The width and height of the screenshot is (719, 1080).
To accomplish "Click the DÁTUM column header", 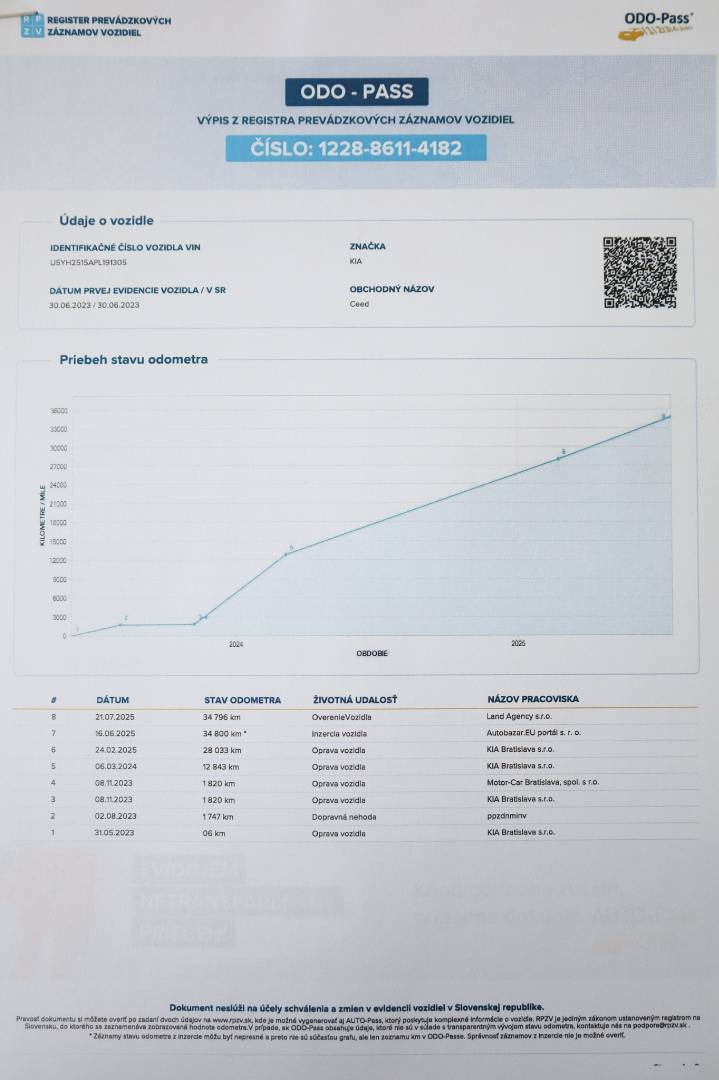I will click(x=113, y=700).
